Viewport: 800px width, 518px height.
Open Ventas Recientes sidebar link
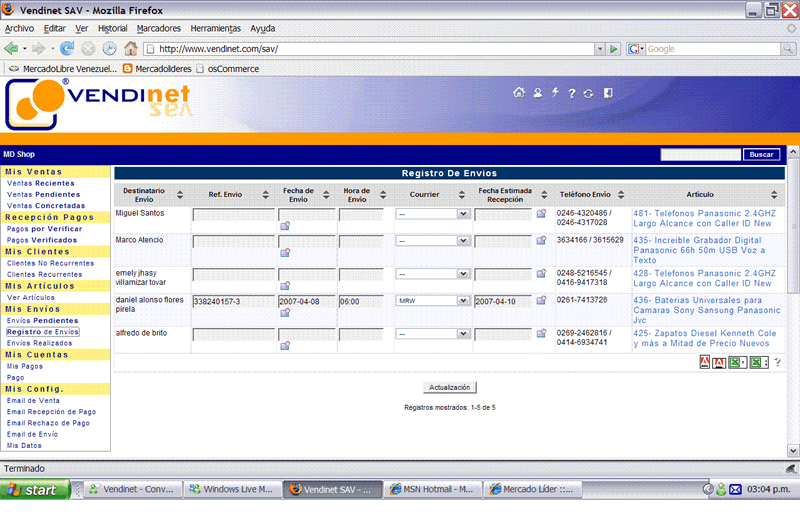click(x=41, y=183)
